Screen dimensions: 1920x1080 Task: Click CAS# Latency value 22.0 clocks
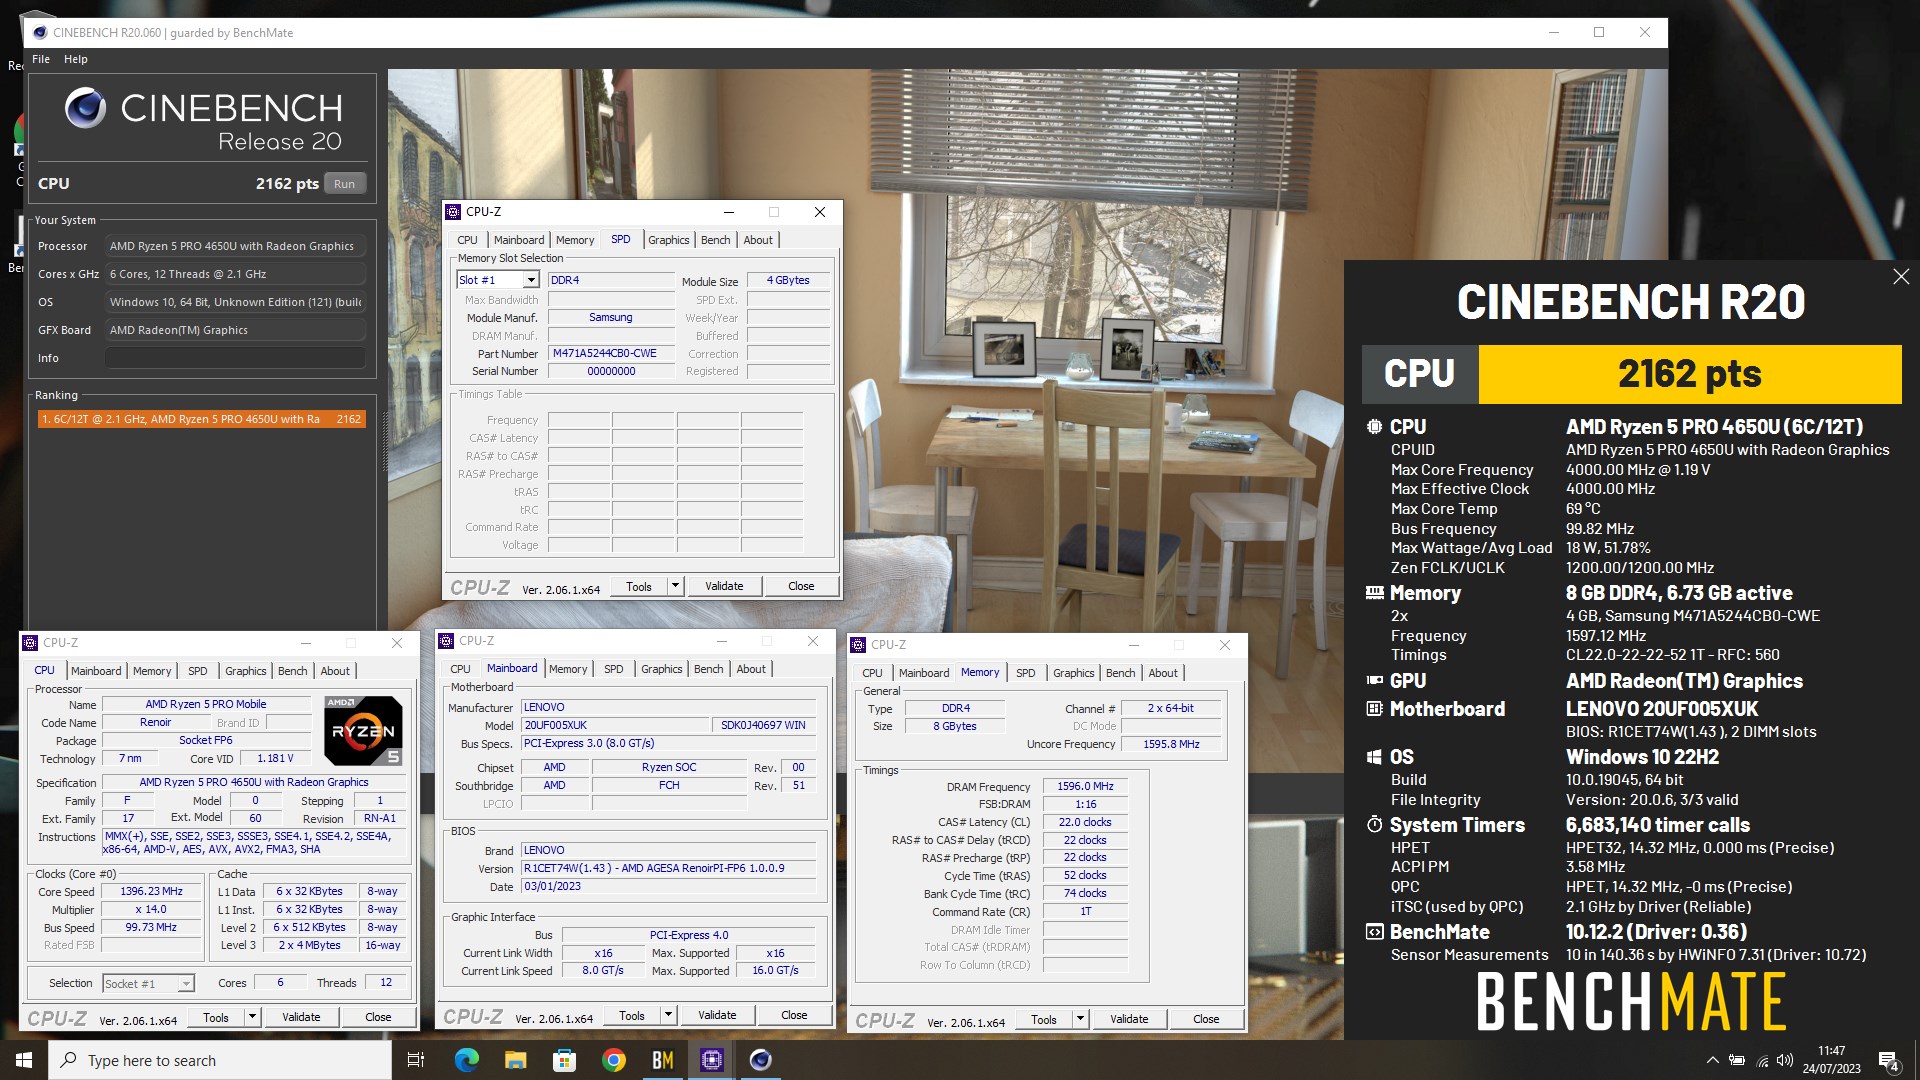pos(1085,822)
